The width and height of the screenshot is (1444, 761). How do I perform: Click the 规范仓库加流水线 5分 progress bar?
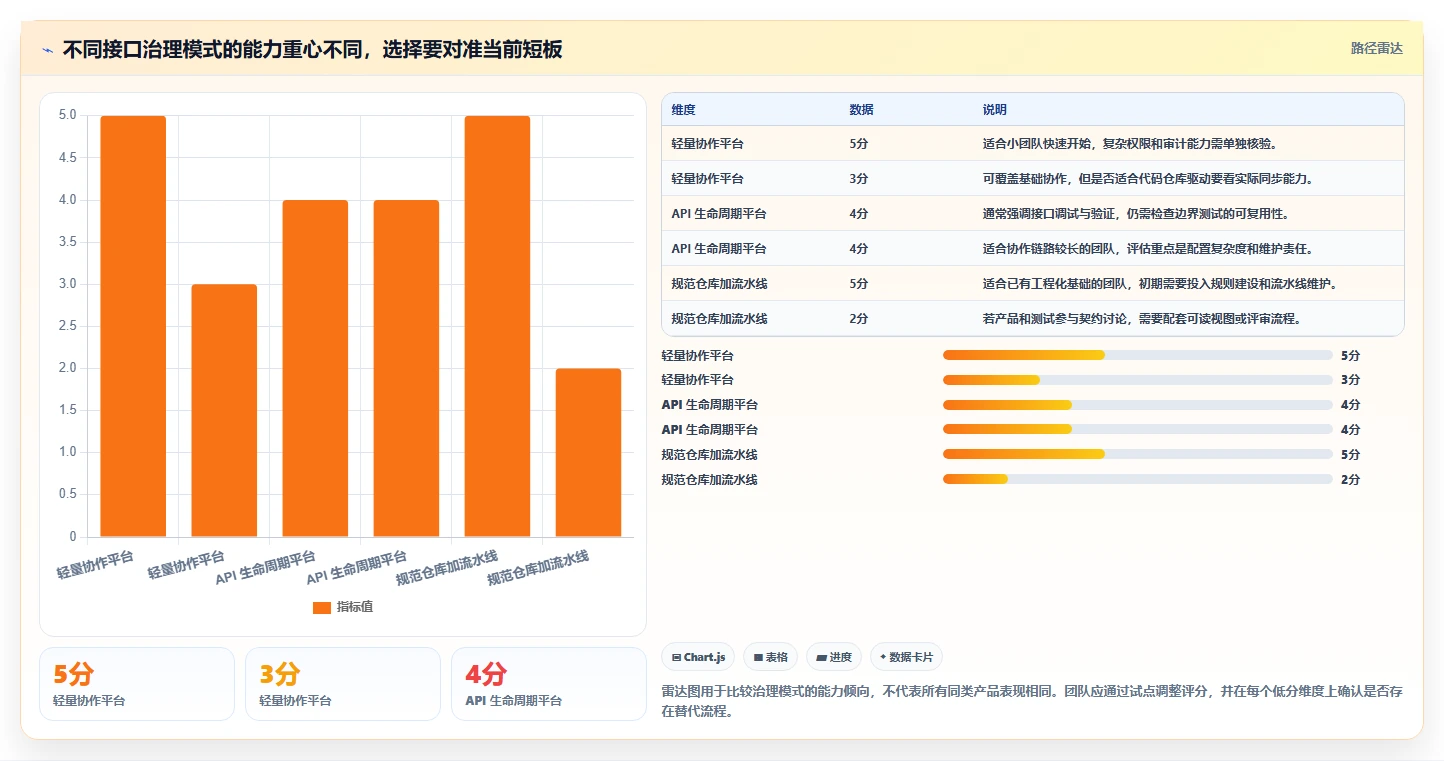tap(1138, 455)
